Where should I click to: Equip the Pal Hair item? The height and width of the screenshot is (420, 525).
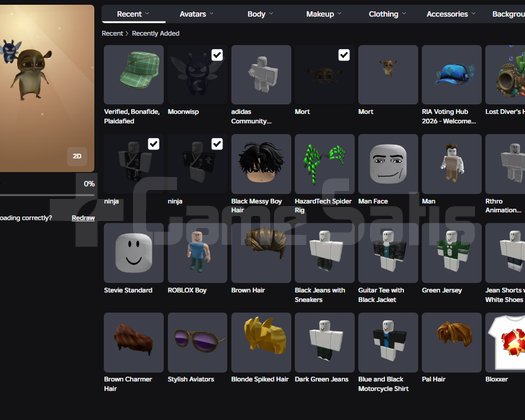tap(452, 342)
